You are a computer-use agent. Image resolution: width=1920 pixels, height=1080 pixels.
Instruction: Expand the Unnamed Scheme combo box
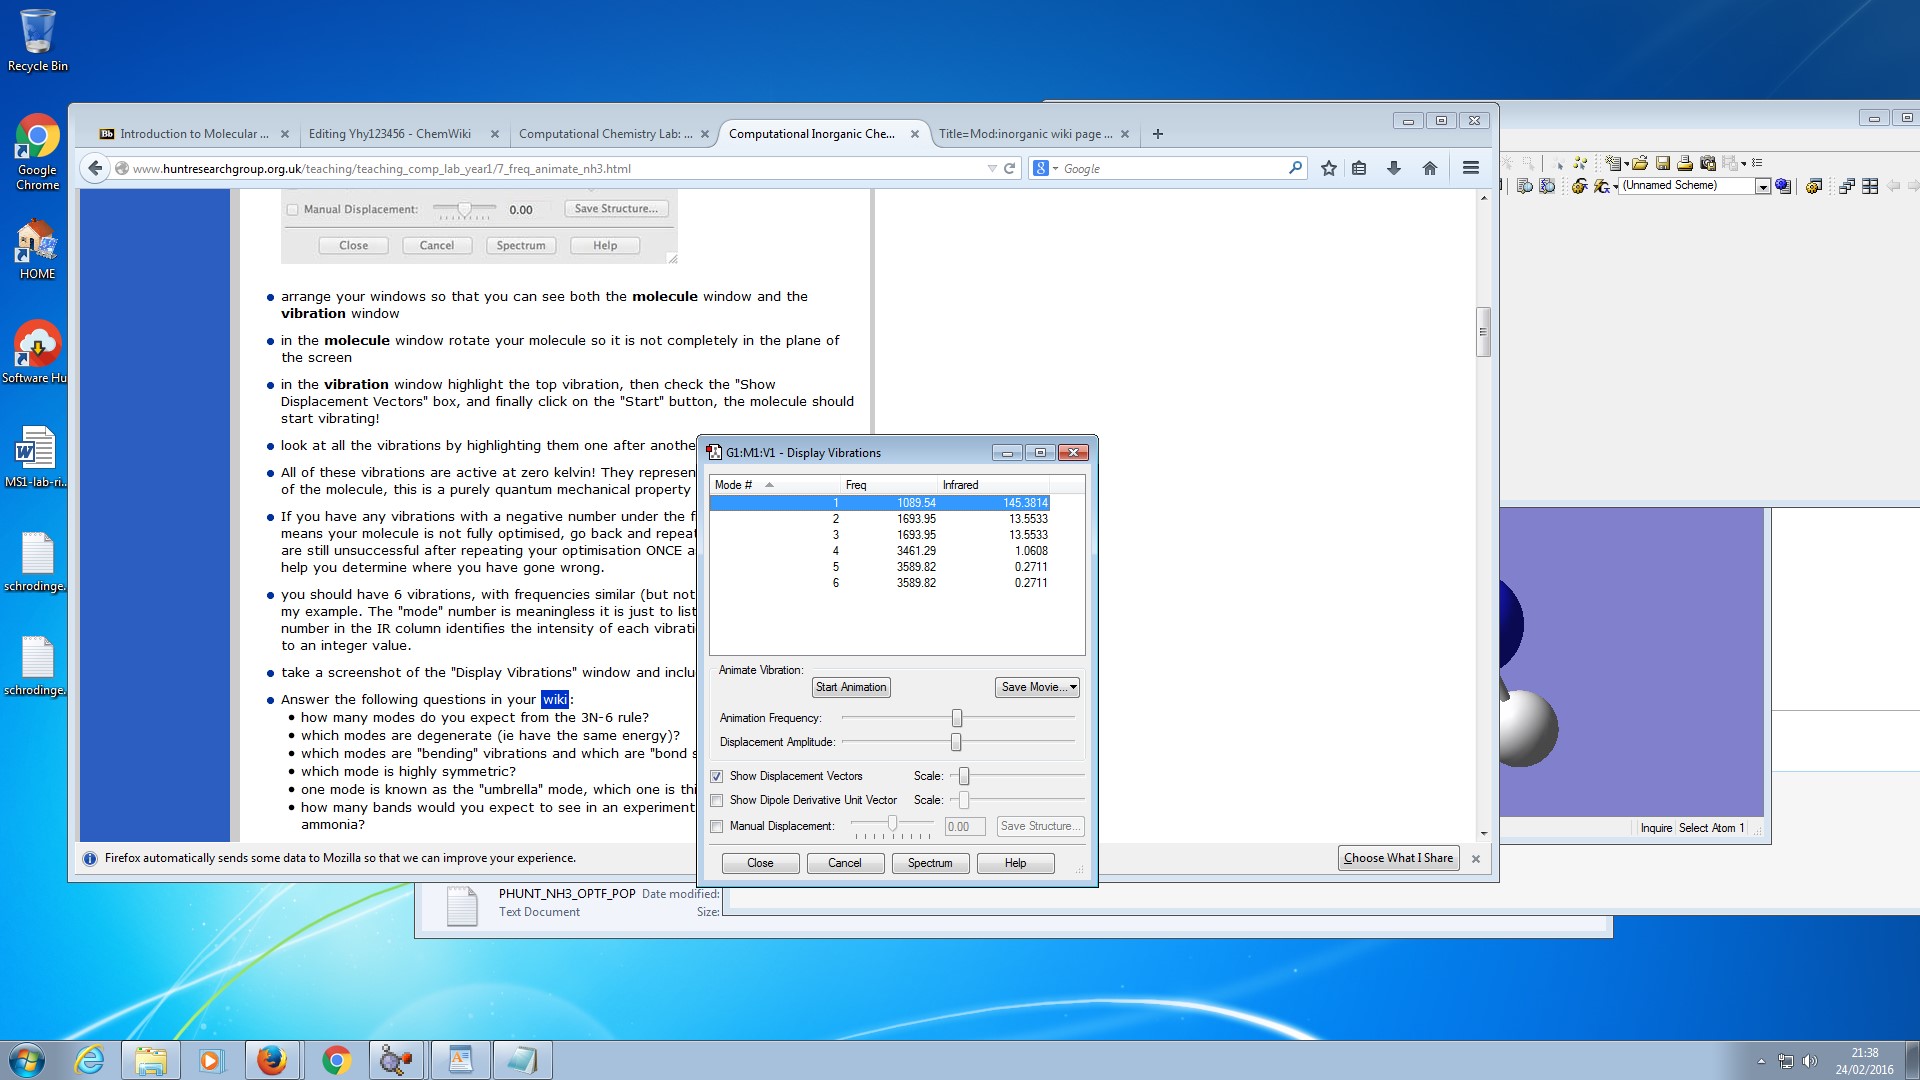tap(1763, 186)
